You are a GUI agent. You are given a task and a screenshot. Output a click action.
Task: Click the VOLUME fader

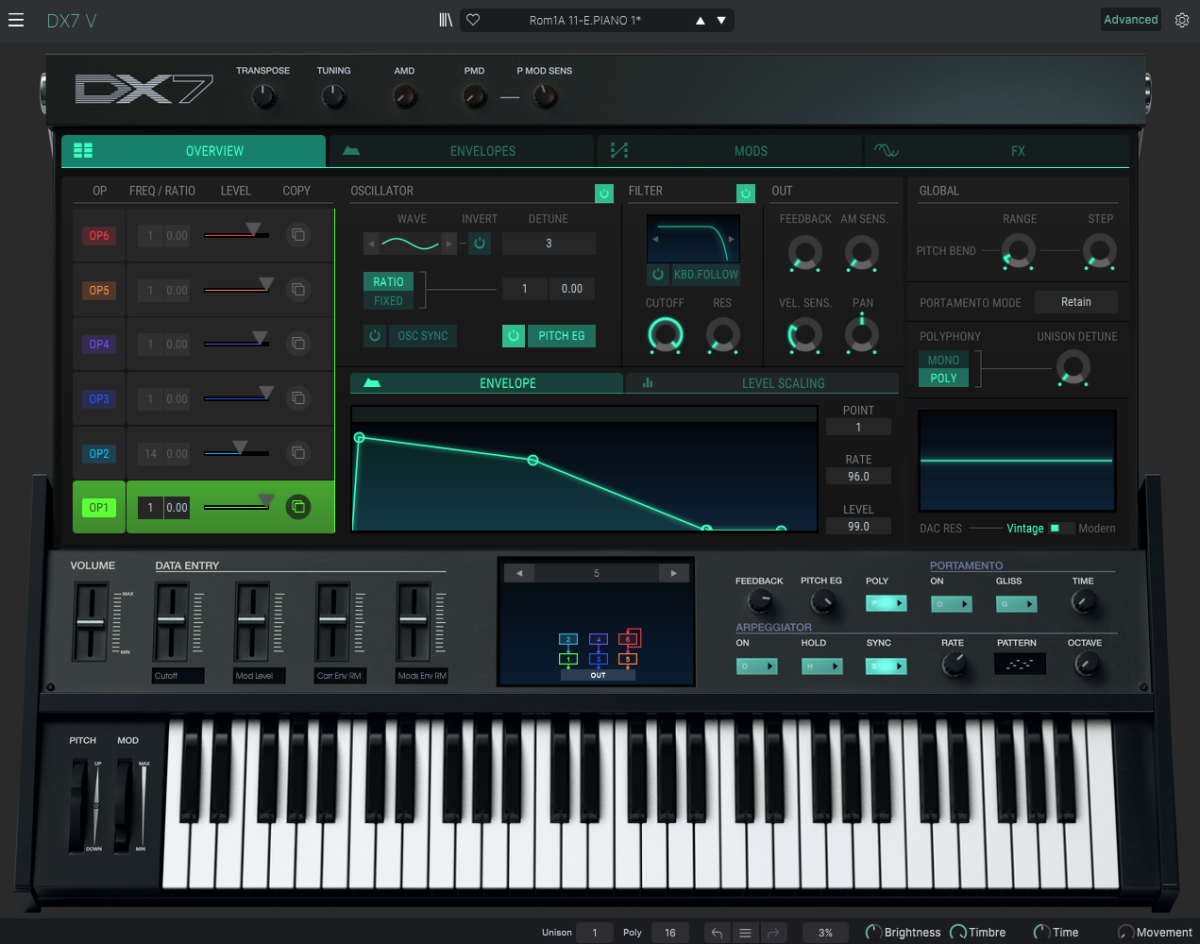click(91, 622)
